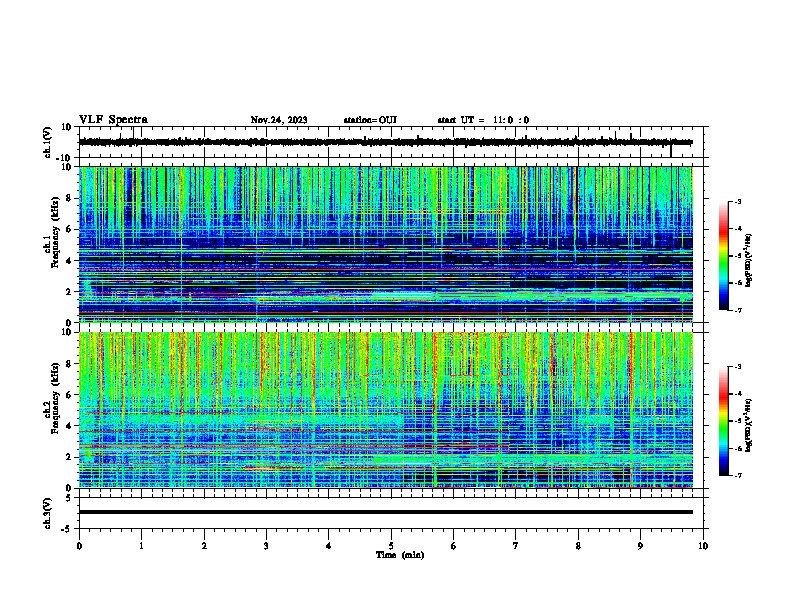Click the ch.1 spectrogram plot

pos(386,244)
